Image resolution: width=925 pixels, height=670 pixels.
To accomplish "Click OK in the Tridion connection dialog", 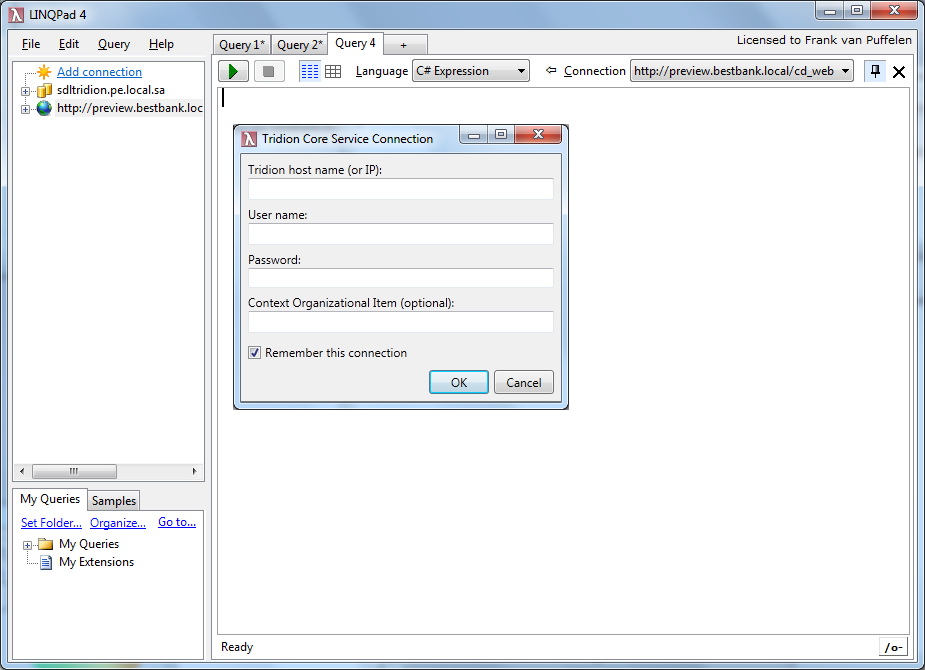I will [458, 382].
